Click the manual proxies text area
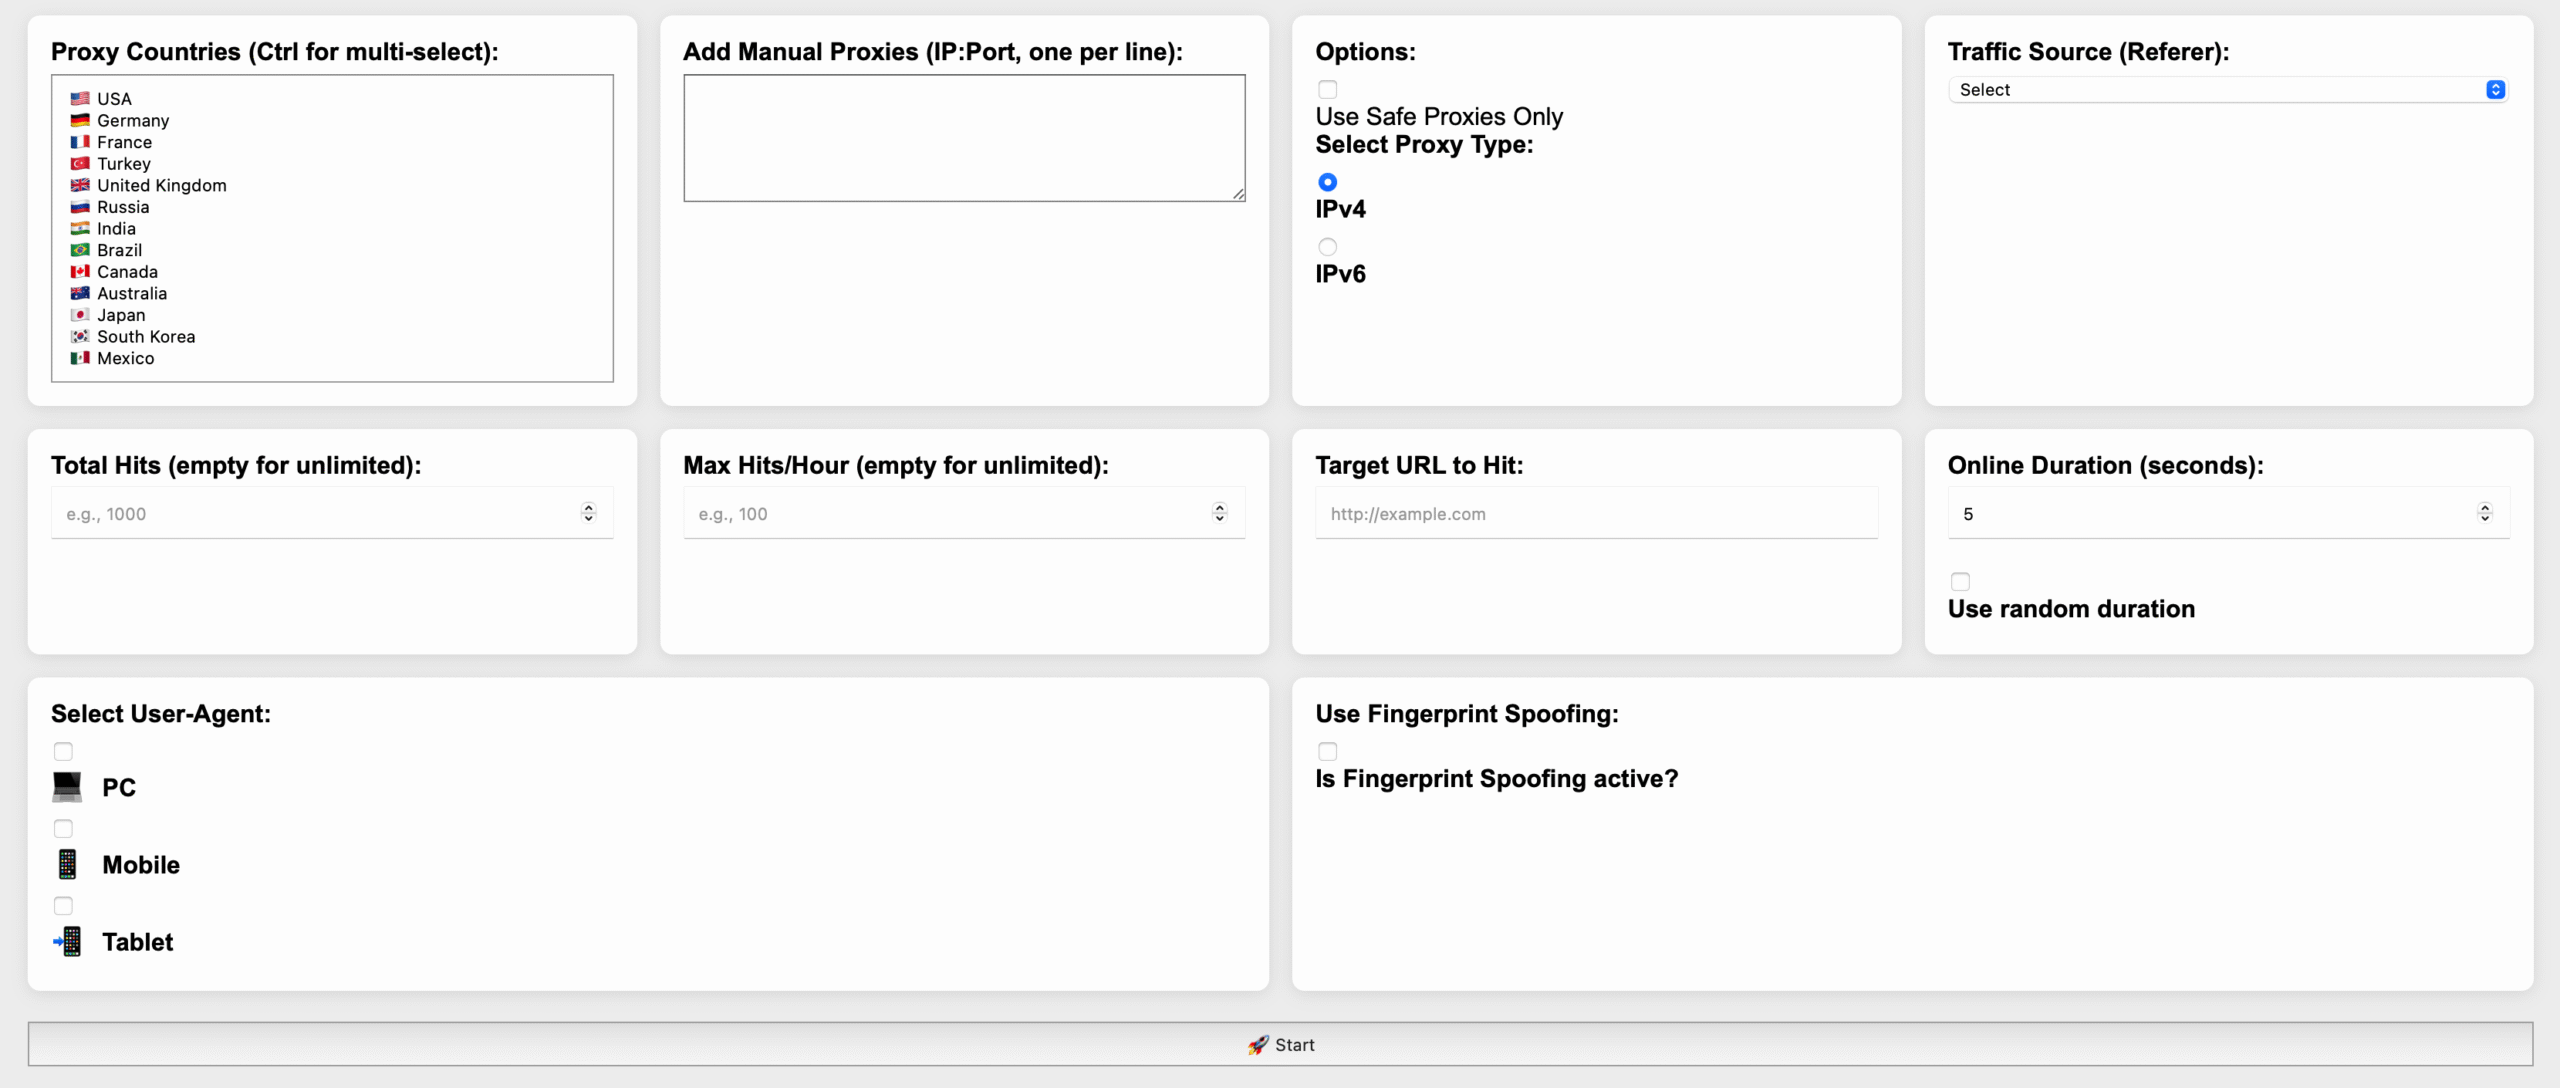 [964, 138]
